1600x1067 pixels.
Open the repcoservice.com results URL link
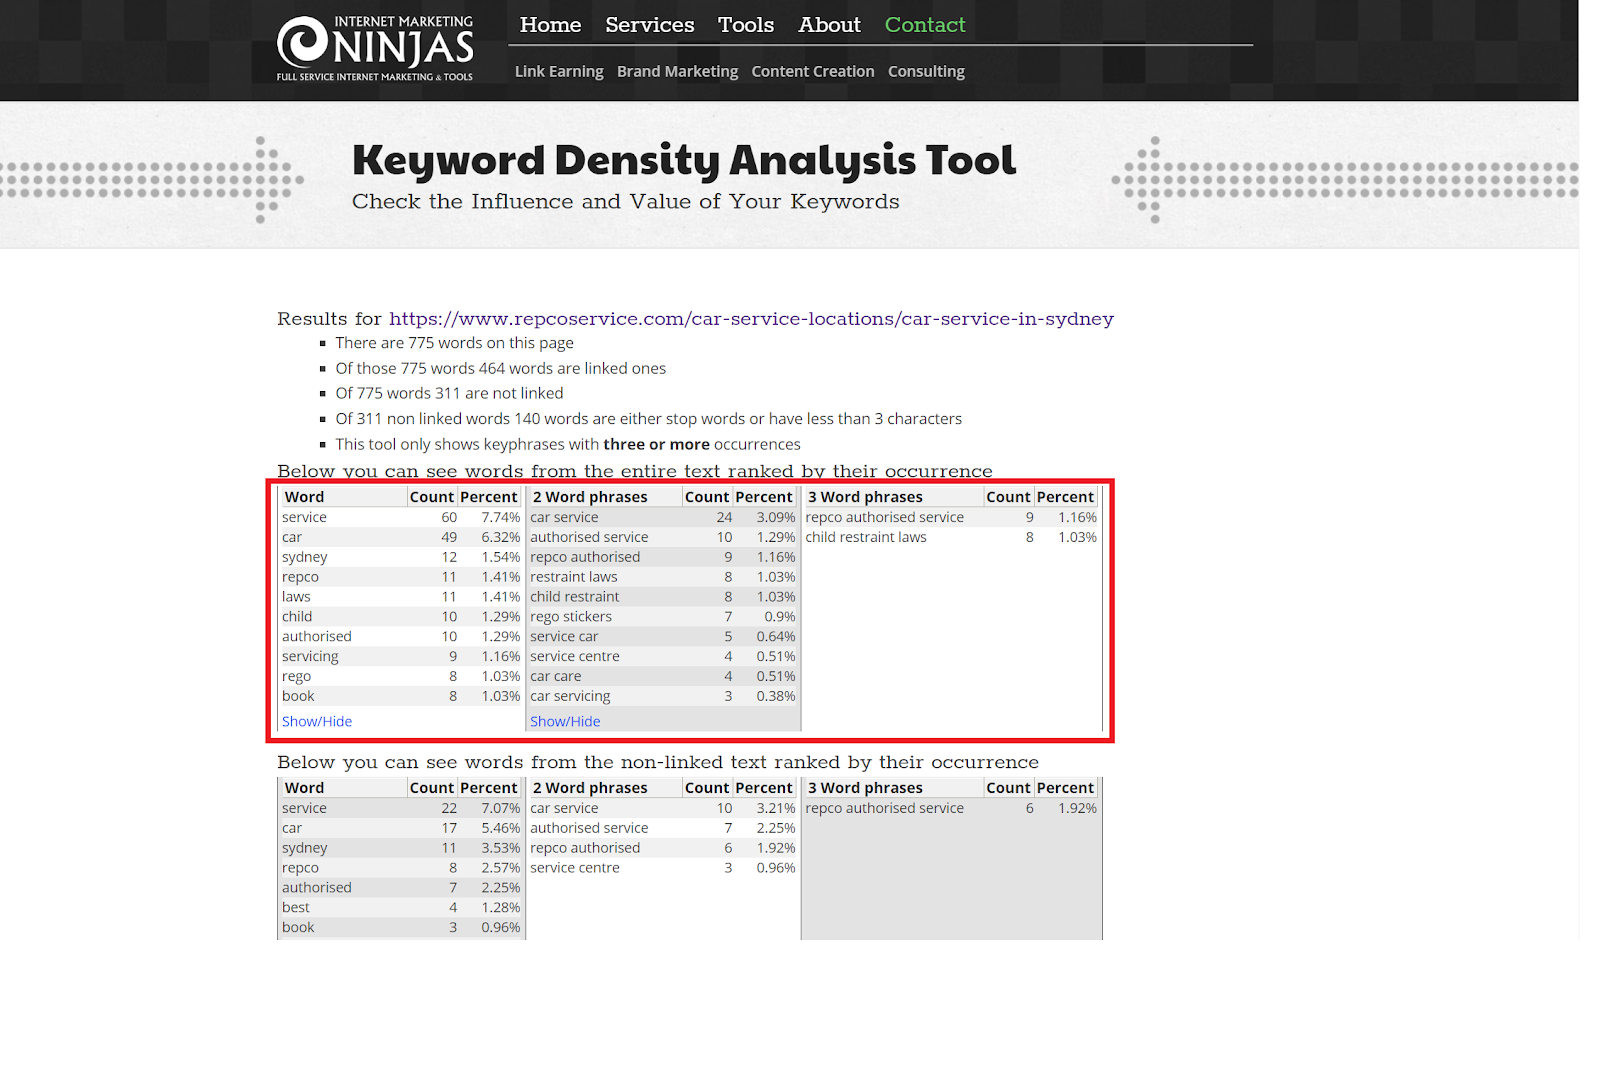751,319
